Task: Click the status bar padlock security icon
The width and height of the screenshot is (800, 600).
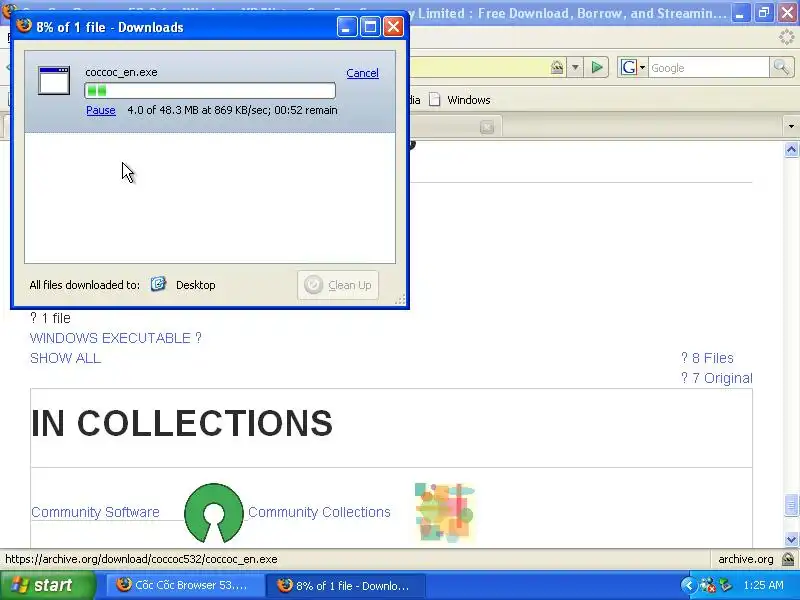Action: pyautogui.click(x=787, y=559)
